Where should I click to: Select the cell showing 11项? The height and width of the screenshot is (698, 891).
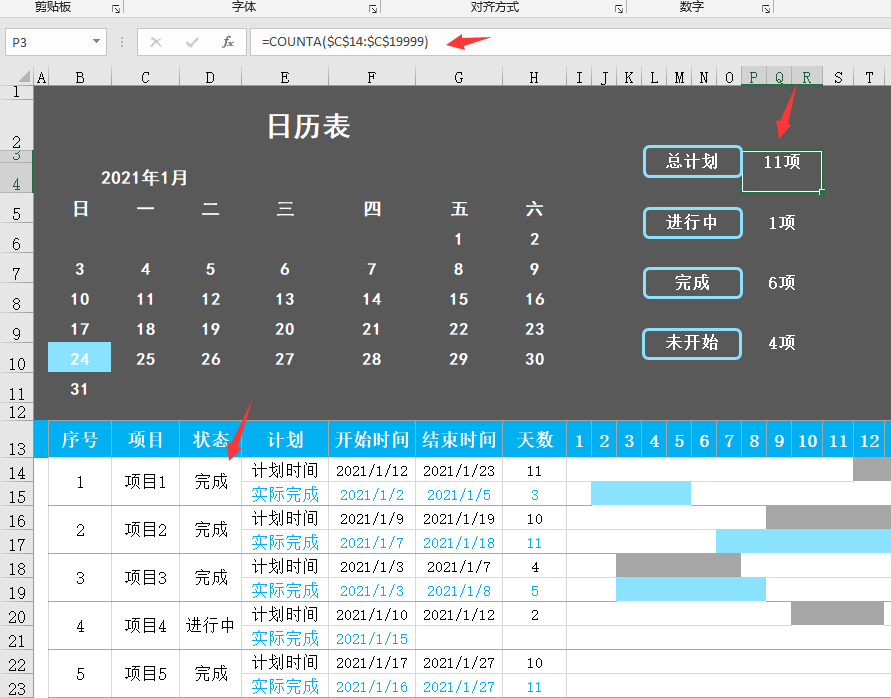782,171
